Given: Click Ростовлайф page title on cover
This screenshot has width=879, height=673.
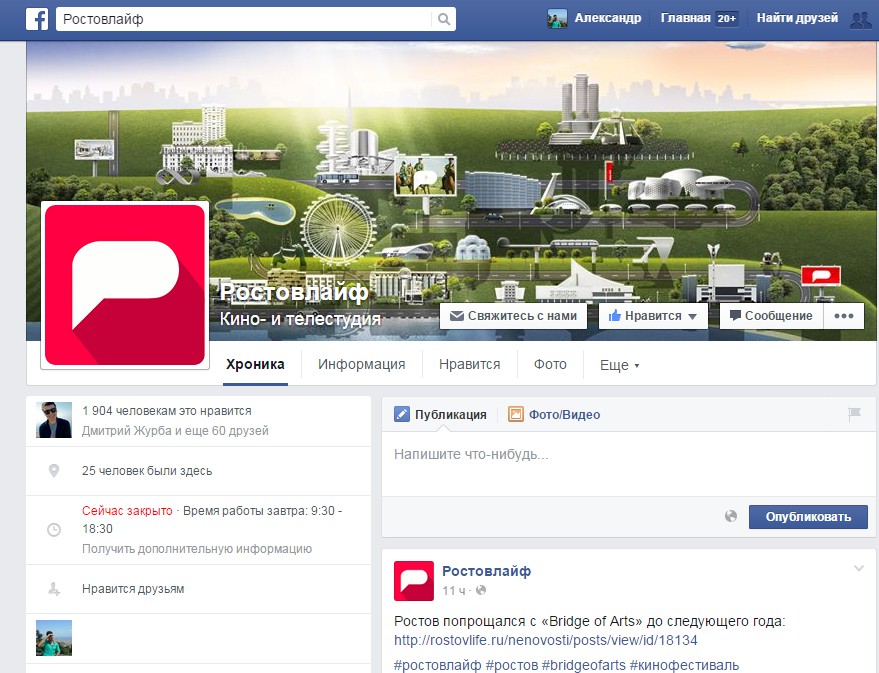Looking at the screenshot, I should 294,291.
